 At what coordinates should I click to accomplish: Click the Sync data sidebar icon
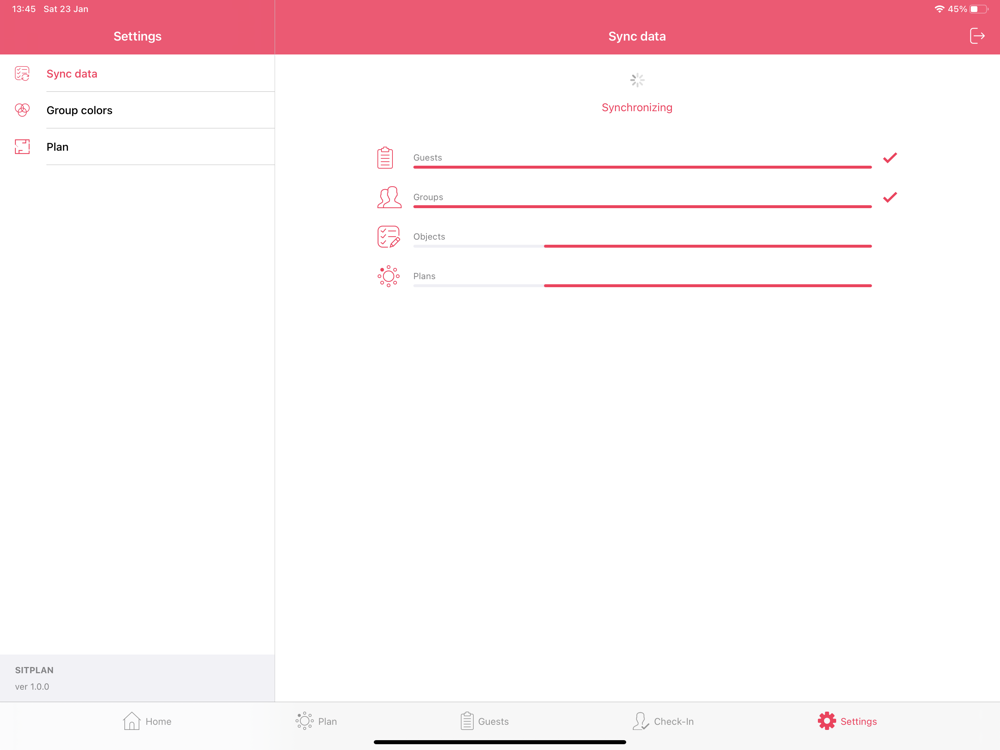(22, 73)
